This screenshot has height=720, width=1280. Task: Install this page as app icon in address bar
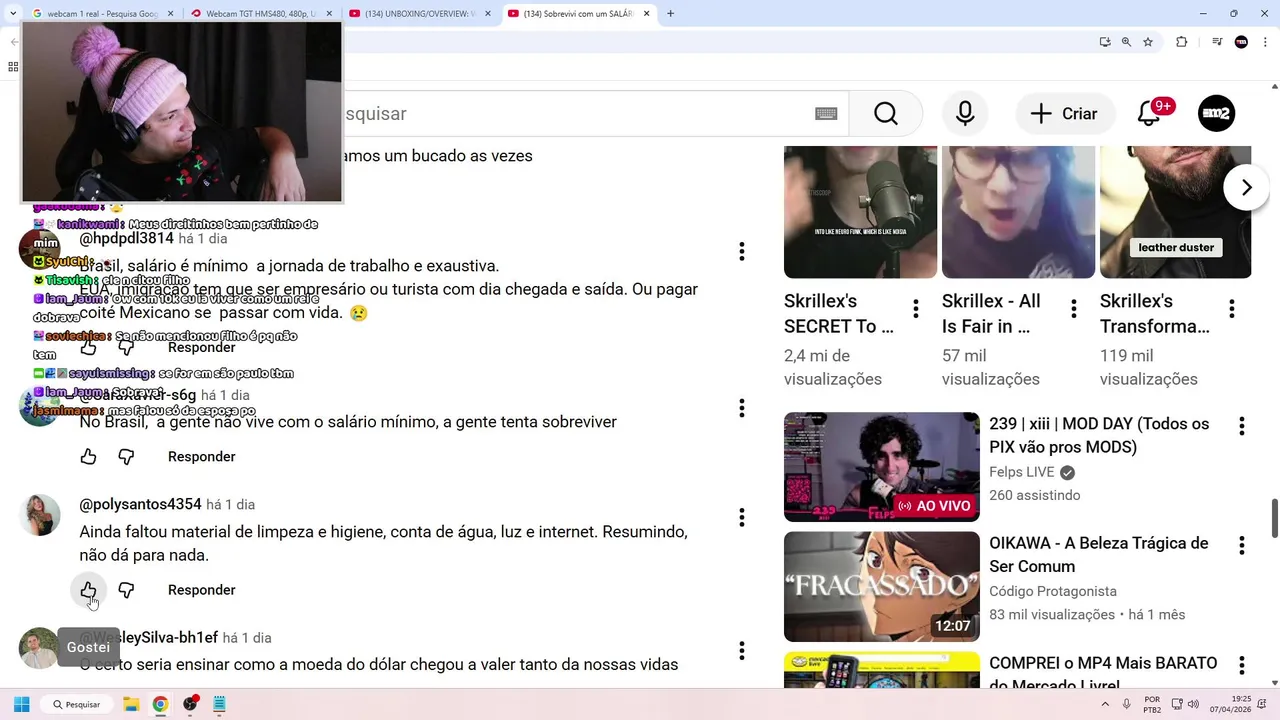(x=1105, y=42)
